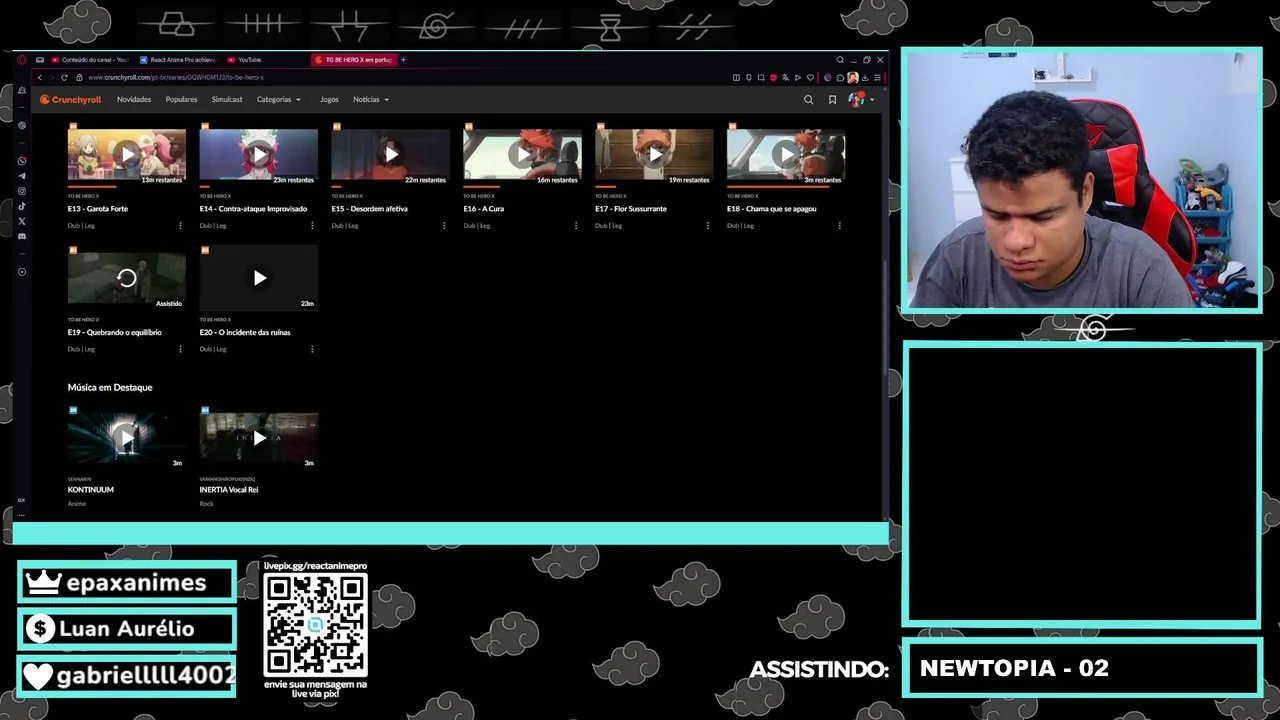Open more options for E14 Contra-ataque Improvisado

click(312, 226)
